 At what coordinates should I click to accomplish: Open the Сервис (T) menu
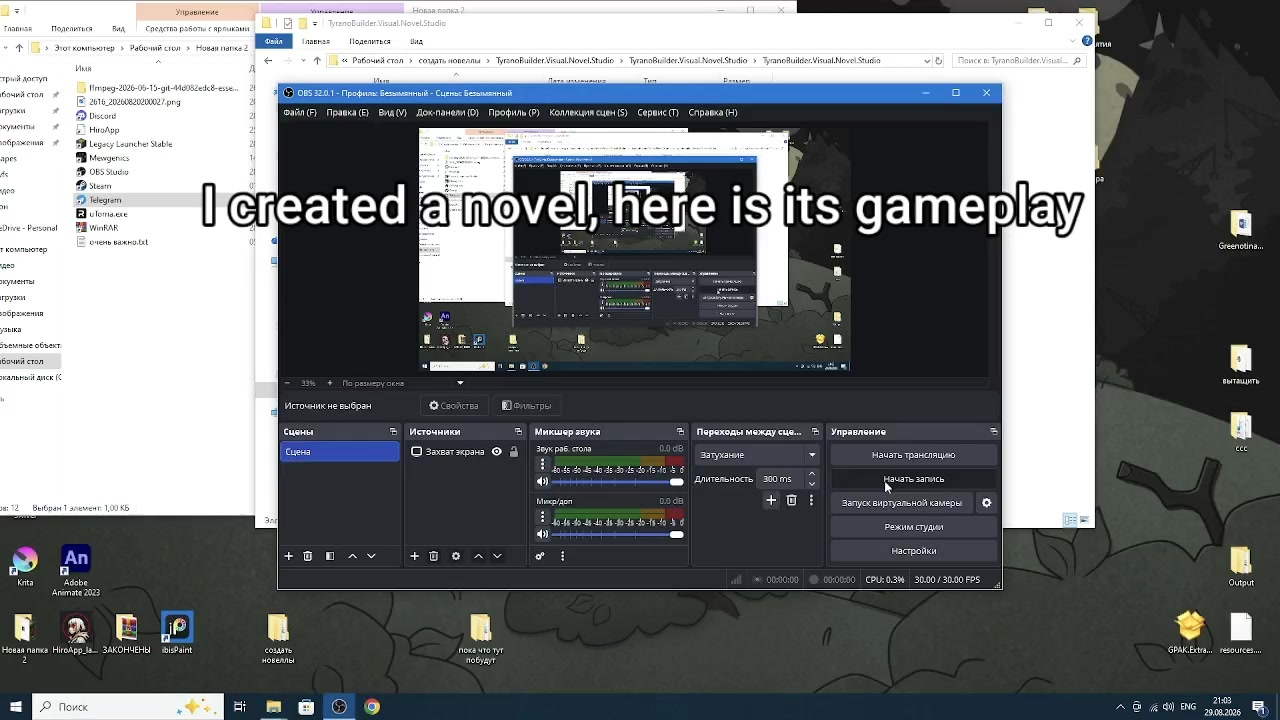[x=658, y=113]
